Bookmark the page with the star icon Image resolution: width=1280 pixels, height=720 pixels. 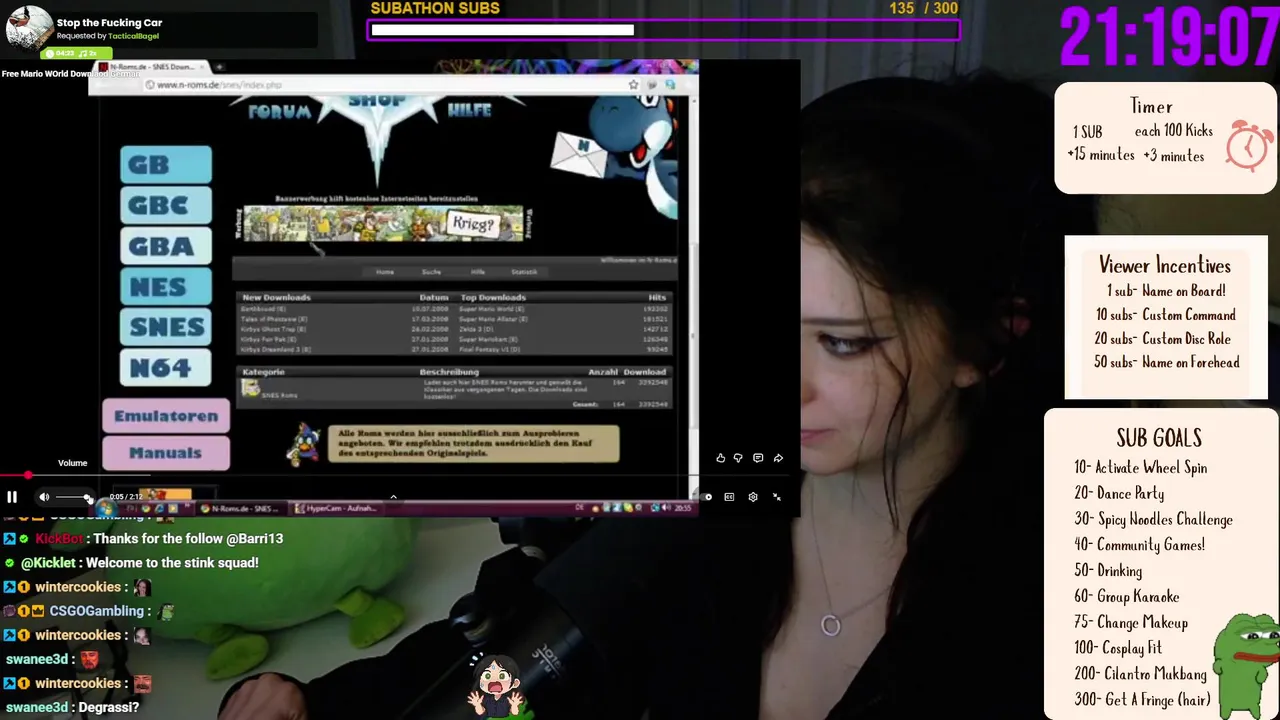pos(633,85)
